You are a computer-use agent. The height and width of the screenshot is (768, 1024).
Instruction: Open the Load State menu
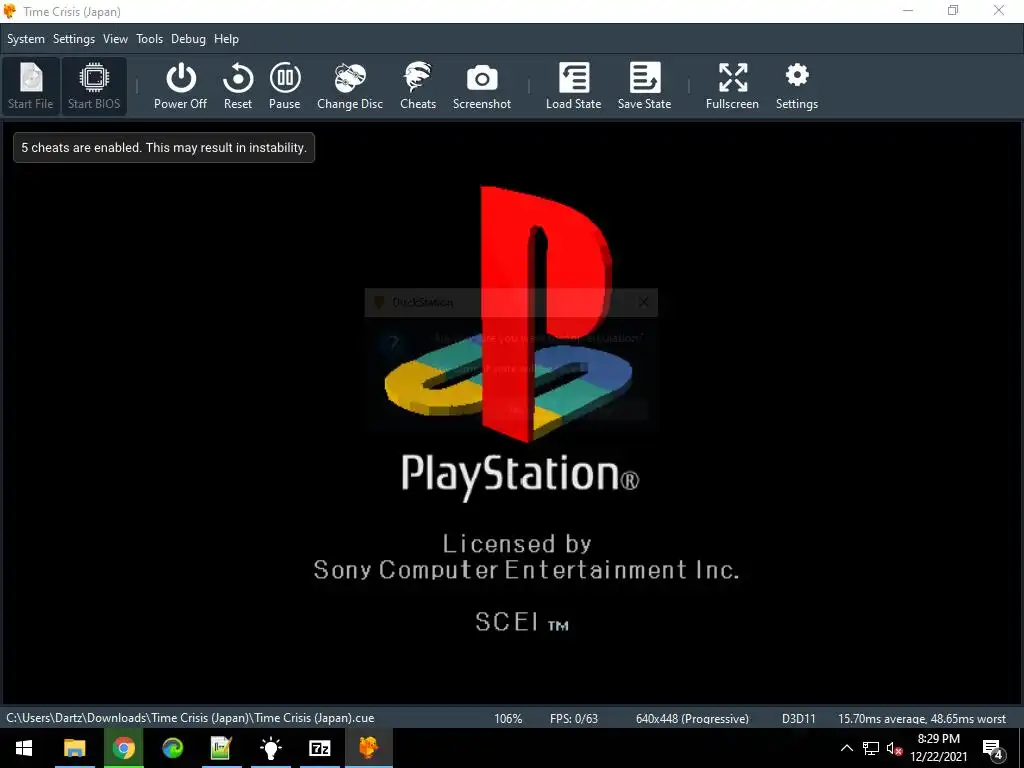573,86
